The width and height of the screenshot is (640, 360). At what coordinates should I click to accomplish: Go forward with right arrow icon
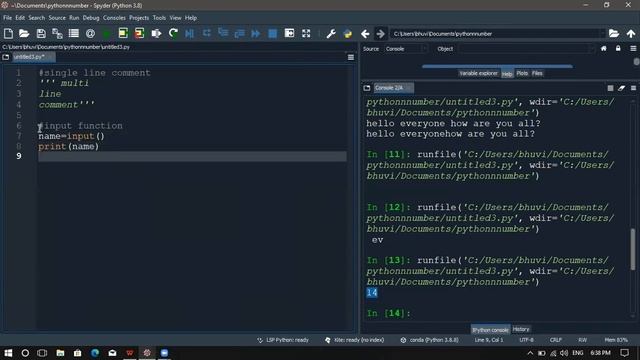tap(380, 33)
